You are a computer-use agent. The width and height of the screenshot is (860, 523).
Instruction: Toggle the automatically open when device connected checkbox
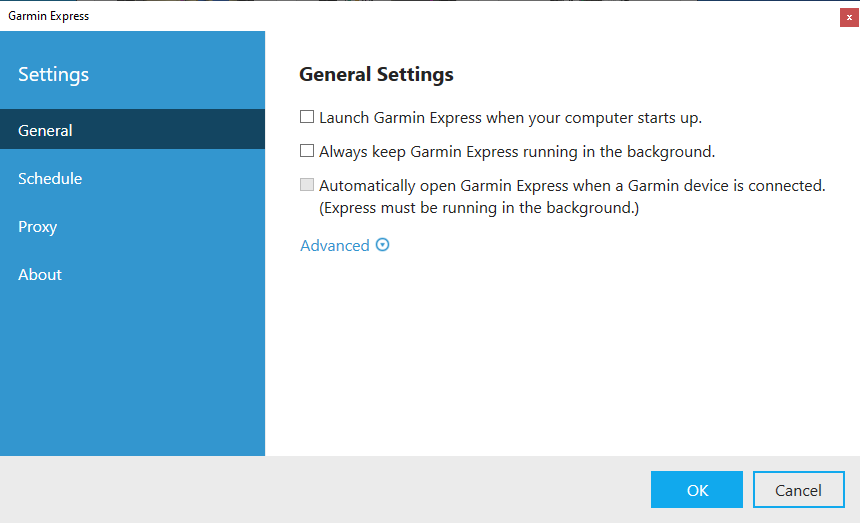tap(307, 185)
